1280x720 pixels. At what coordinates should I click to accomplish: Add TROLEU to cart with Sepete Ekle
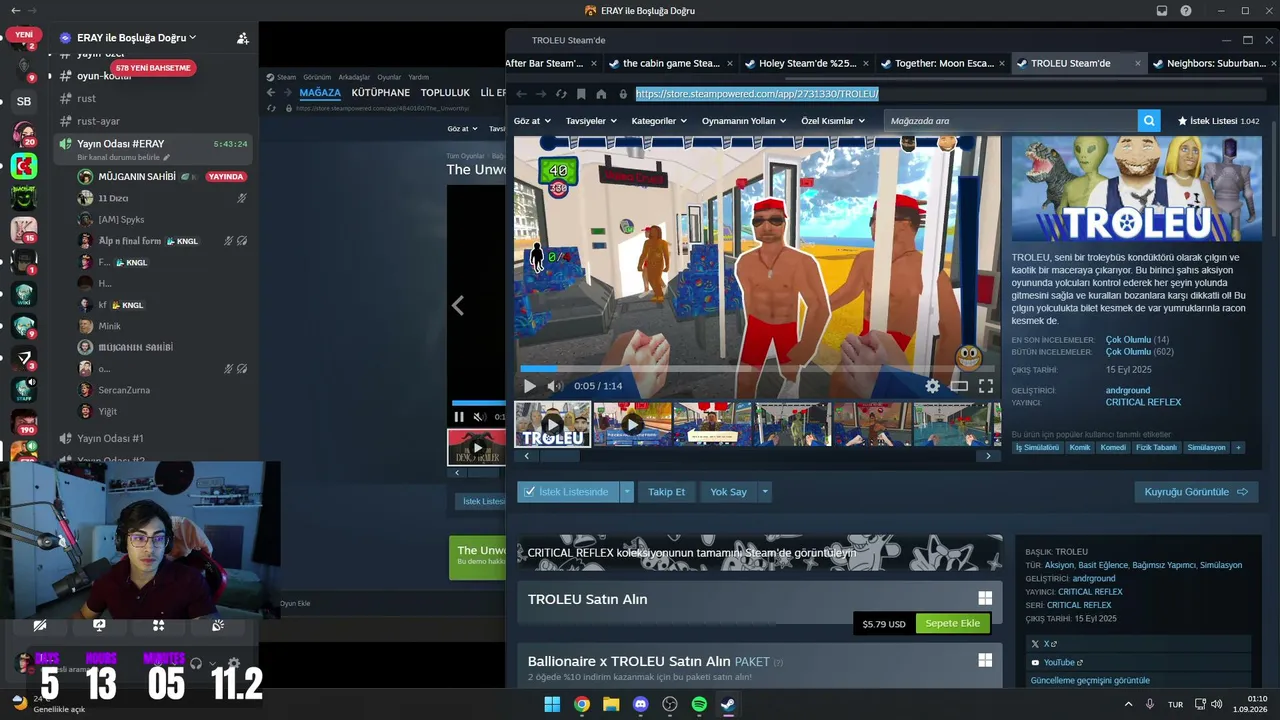point(952,624)
